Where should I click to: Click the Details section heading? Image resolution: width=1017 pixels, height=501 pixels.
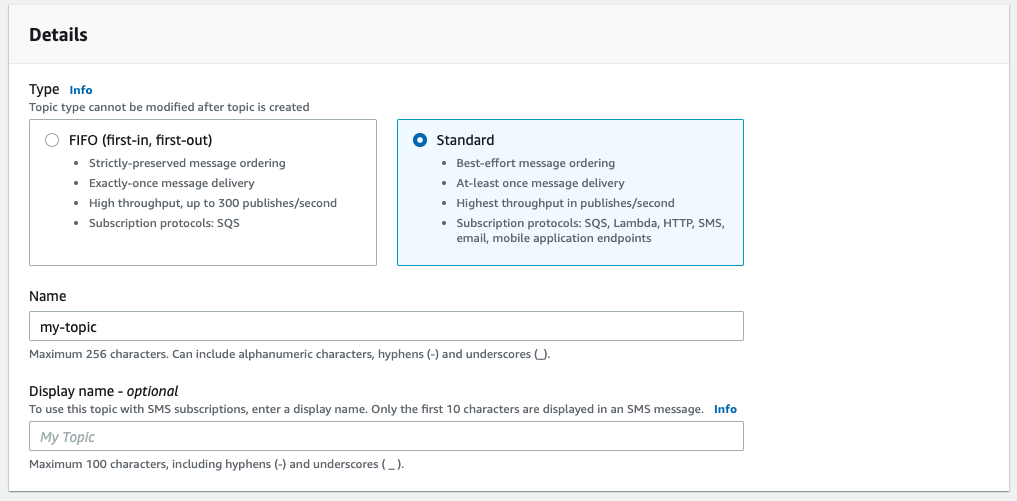58,35
